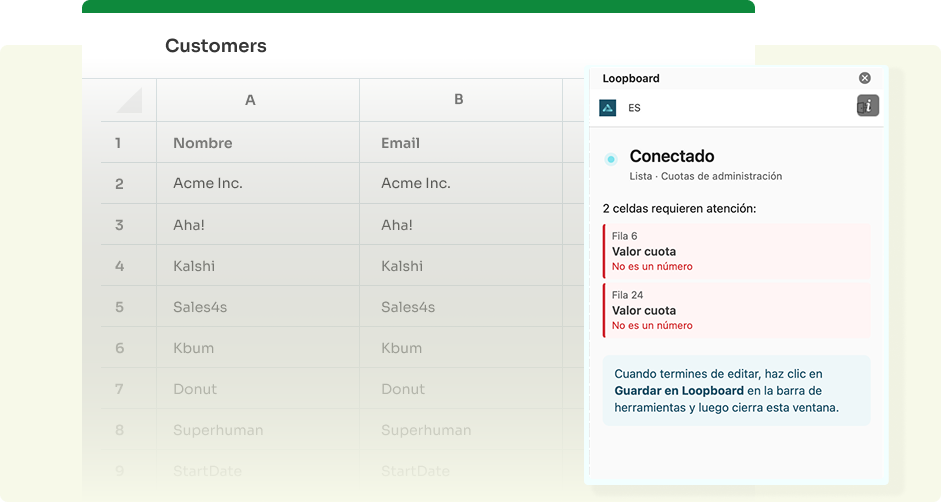Click the select-all corner of spreadsheet
Image resolution: width=941 pixels, height=502 pixels.
click(128, 100)
